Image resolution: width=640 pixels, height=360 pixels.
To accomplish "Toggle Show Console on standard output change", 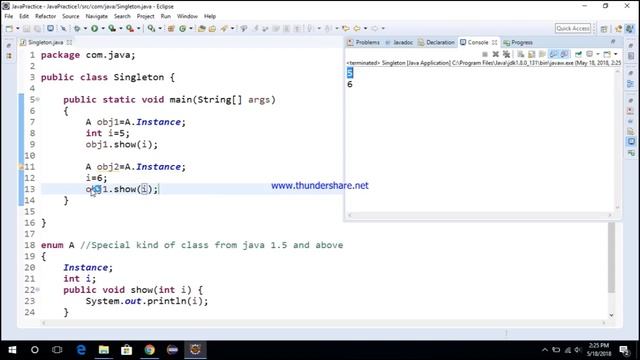I will [553, 54].
